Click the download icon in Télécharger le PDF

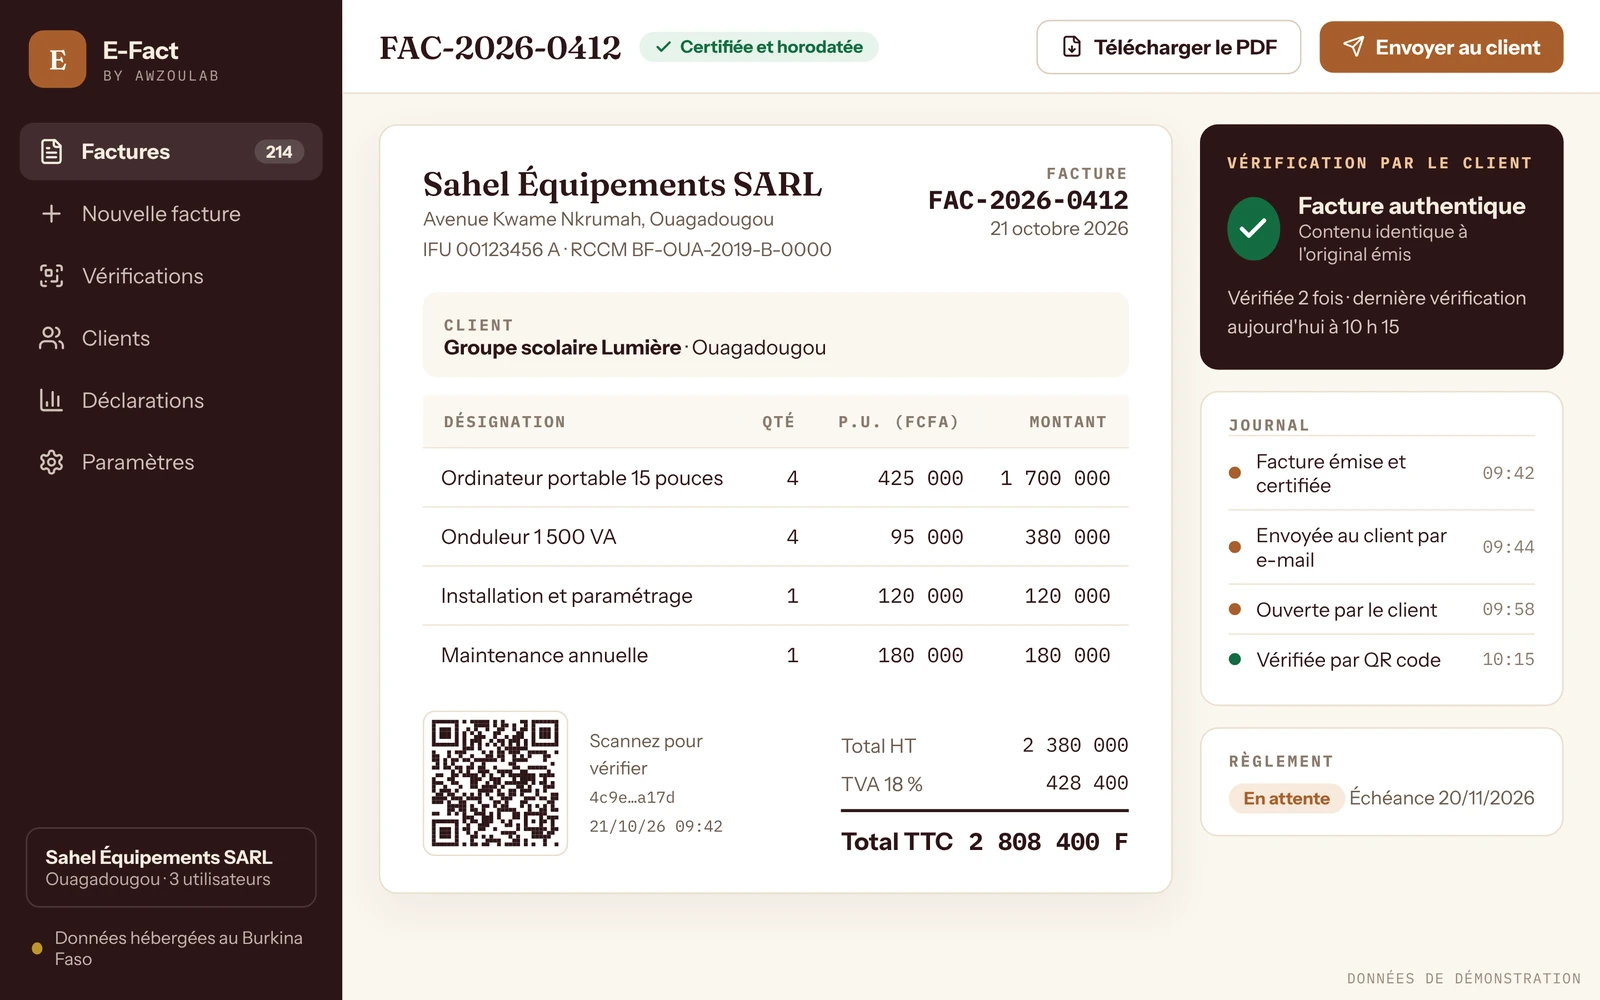[x=1071, y=47]
